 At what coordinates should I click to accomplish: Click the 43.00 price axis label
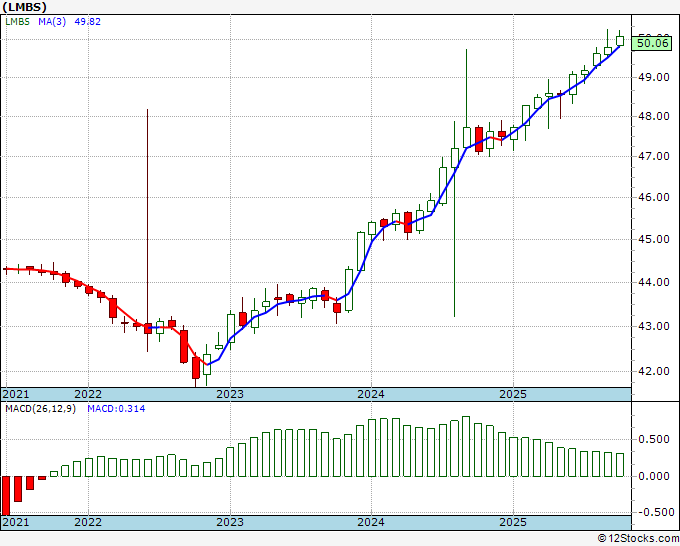pyautogui.click(x=654, y=326)
